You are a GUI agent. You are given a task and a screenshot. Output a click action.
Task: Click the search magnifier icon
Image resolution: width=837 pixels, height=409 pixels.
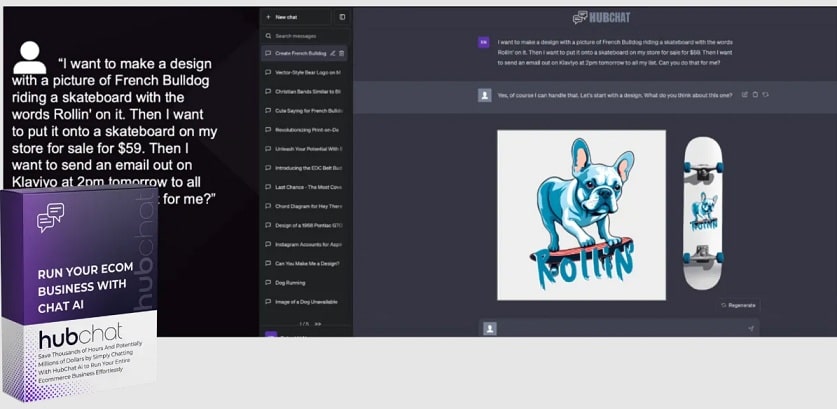[269, 36]
